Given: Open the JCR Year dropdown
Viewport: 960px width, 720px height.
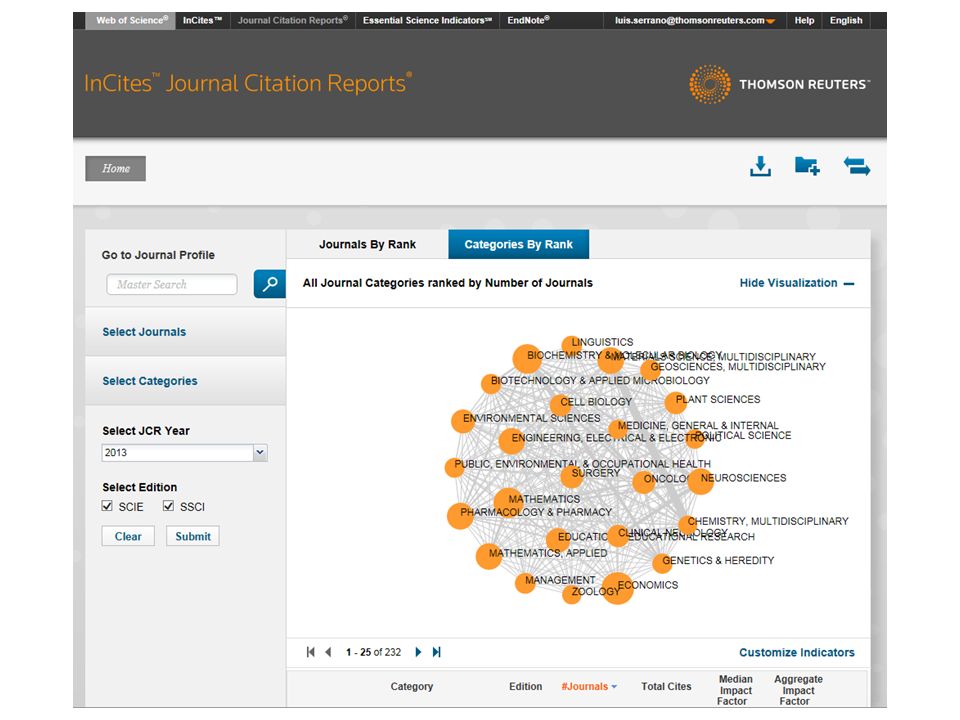Looking at the screenshot, I should 260,452.
